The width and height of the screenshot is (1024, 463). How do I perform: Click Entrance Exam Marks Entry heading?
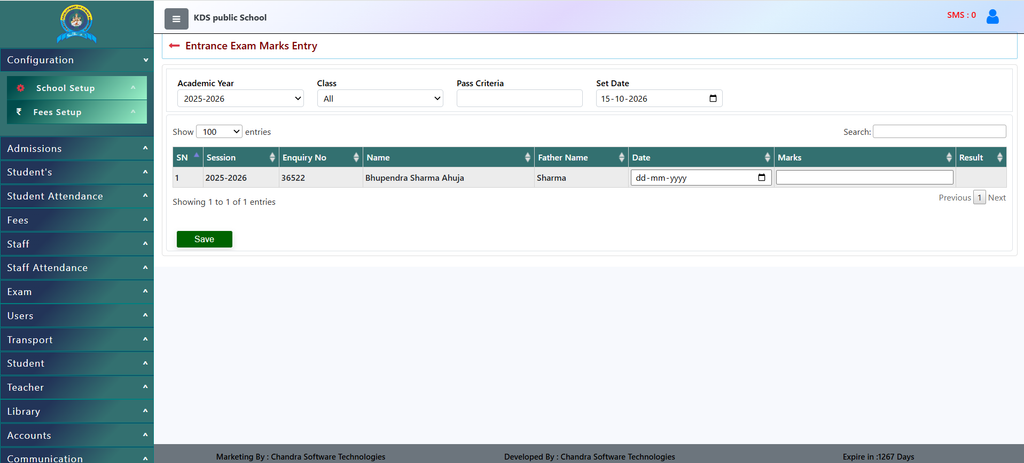[251, 46]
